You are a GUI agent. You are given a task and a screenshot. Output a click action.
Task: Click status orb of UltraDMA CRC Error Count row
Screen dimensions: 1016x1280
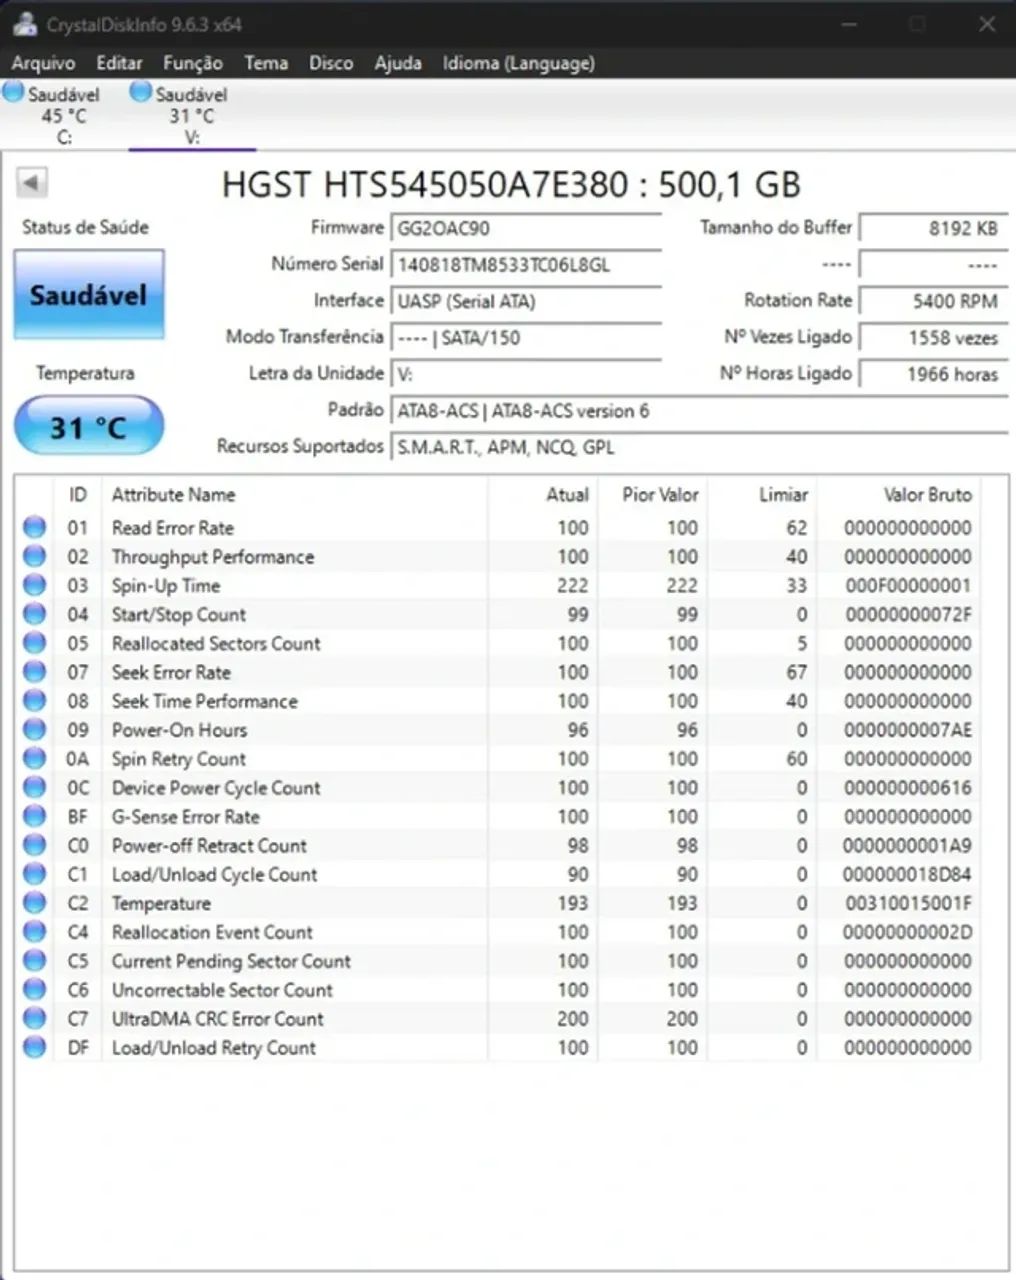[x=35, y=1019]
